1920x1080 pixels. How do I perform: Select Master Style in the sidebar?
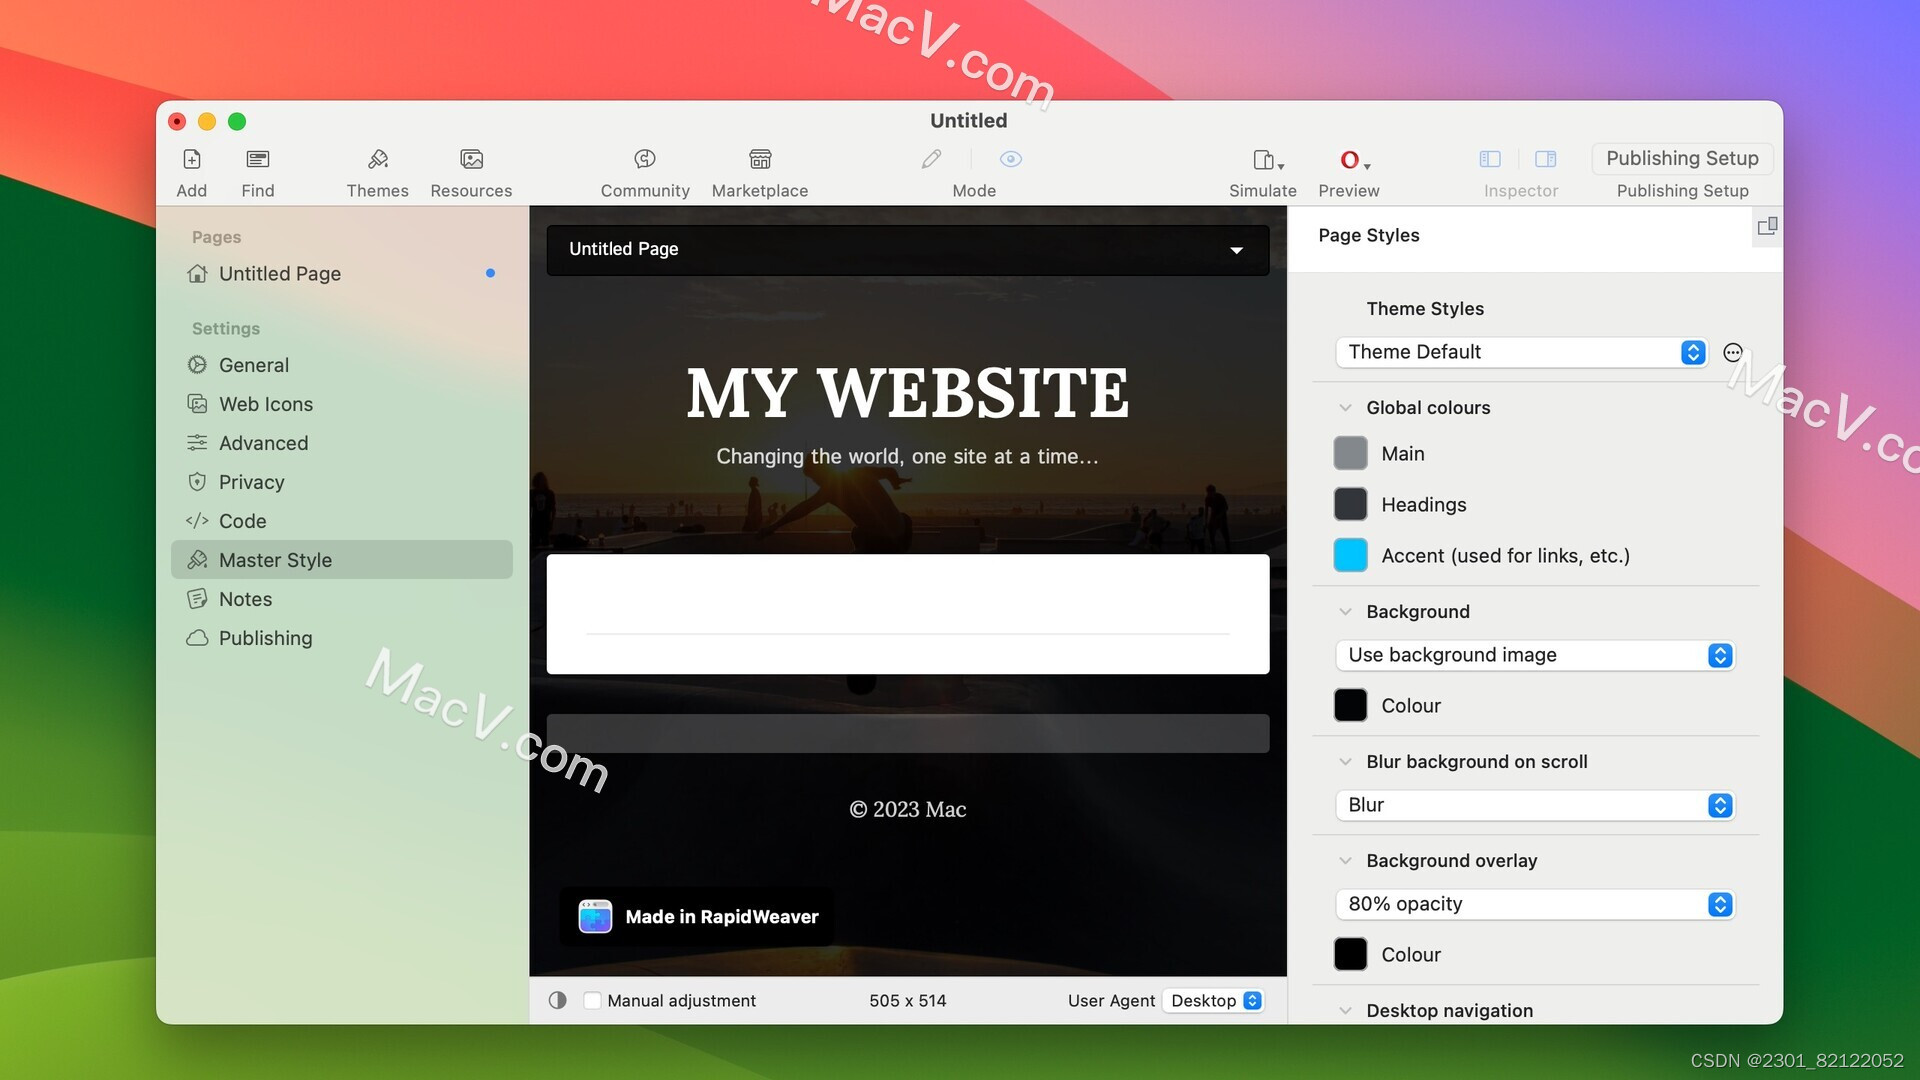[275, 560]
